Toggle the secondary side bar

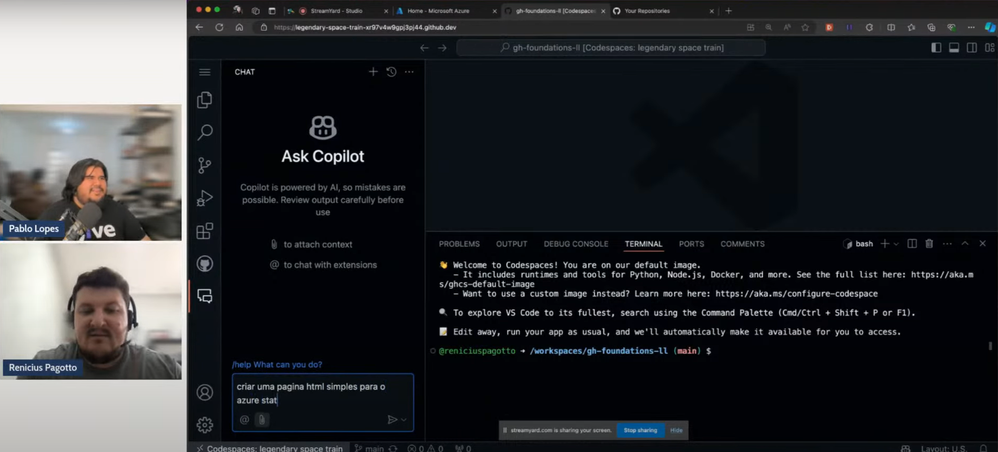pyautogui.click(x=971, y=48)
